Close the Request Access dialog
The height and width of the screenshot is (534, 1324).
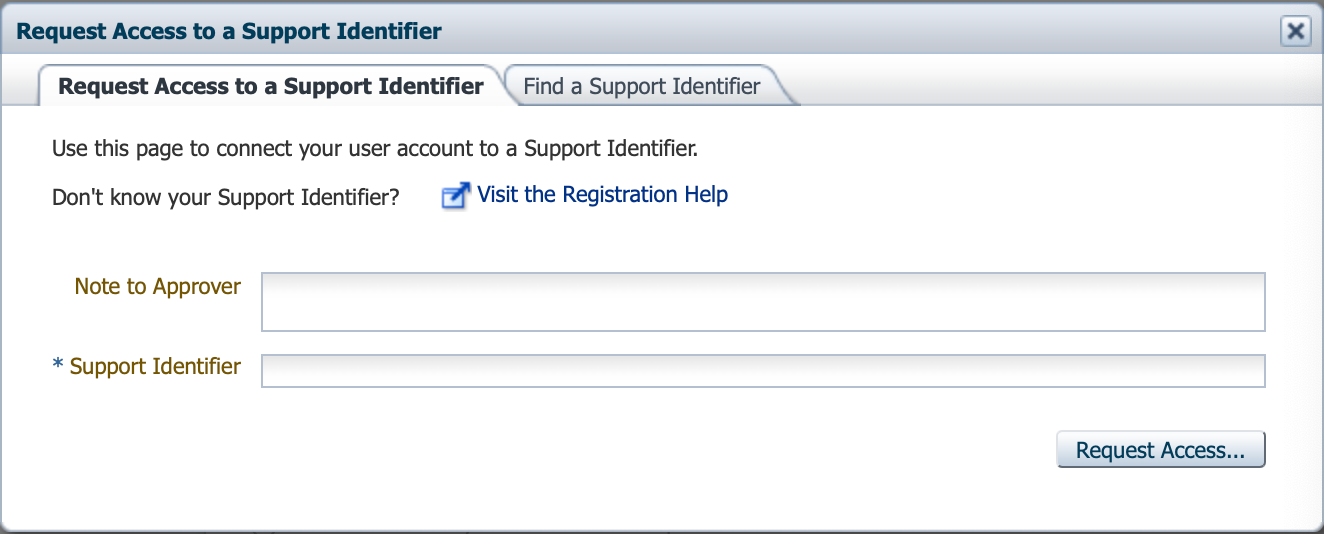[1295, 31]
